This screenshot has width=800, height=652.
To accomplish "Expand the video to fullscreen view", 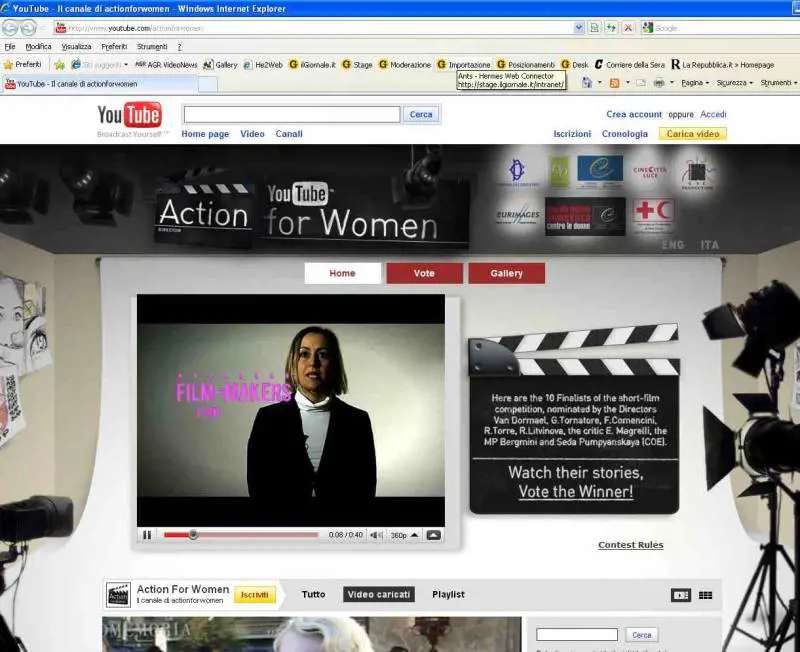I will point(433,535).
